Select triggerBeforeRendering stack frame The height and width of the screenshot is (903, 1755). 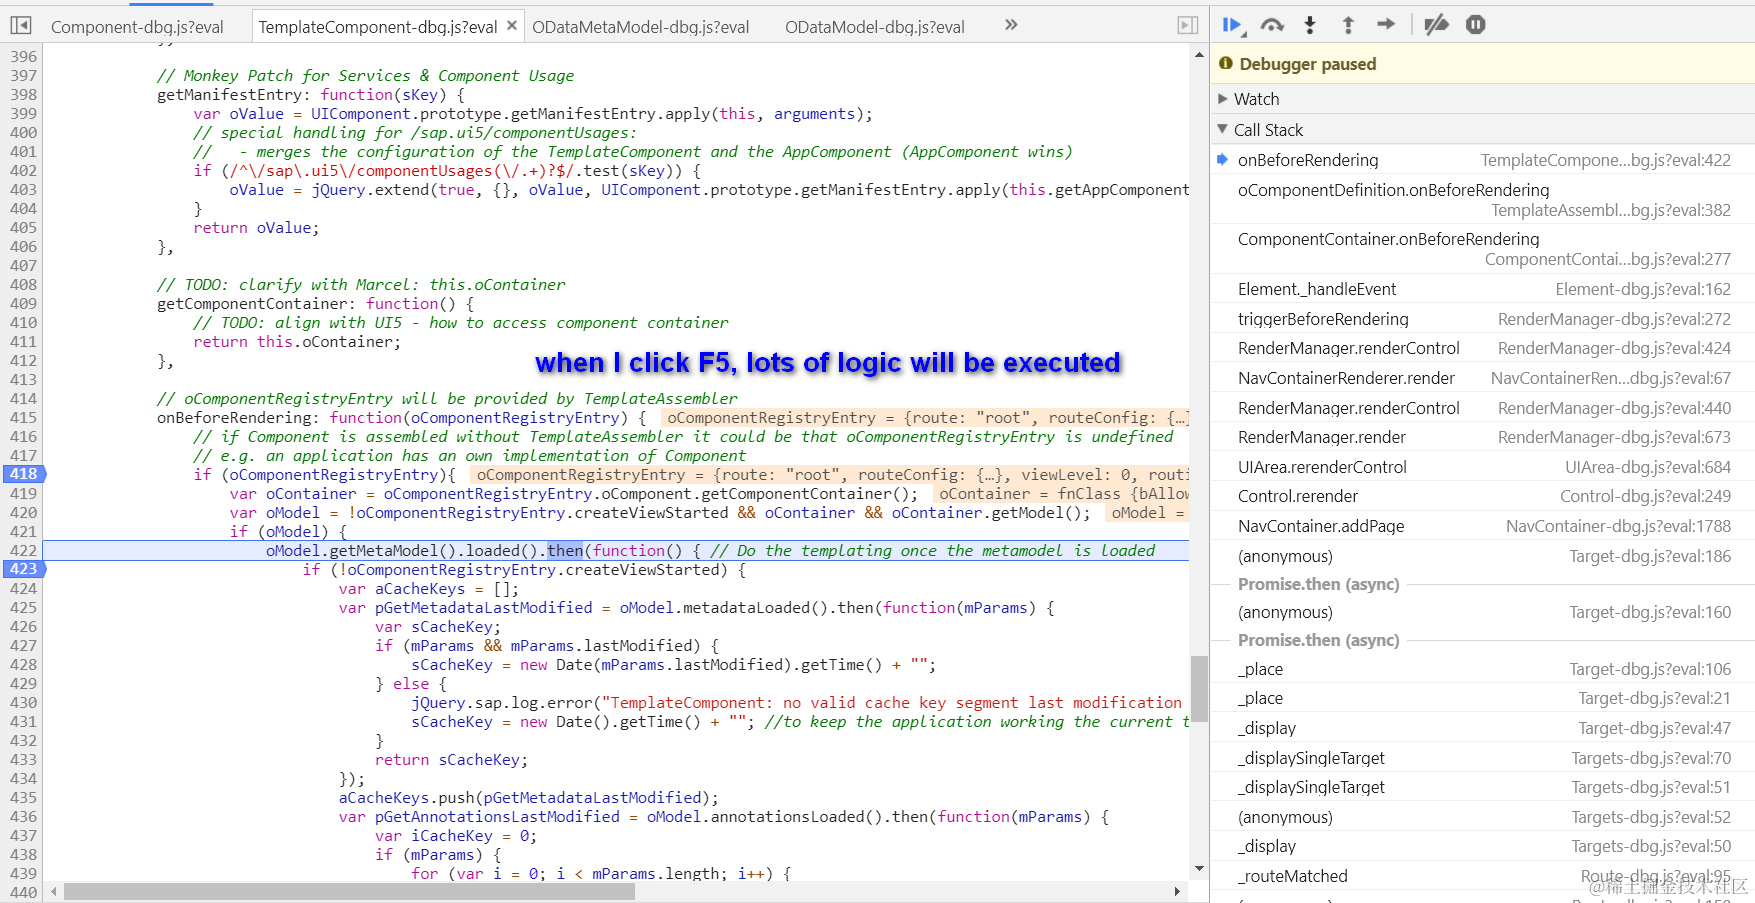click(x=1482, y=319)
